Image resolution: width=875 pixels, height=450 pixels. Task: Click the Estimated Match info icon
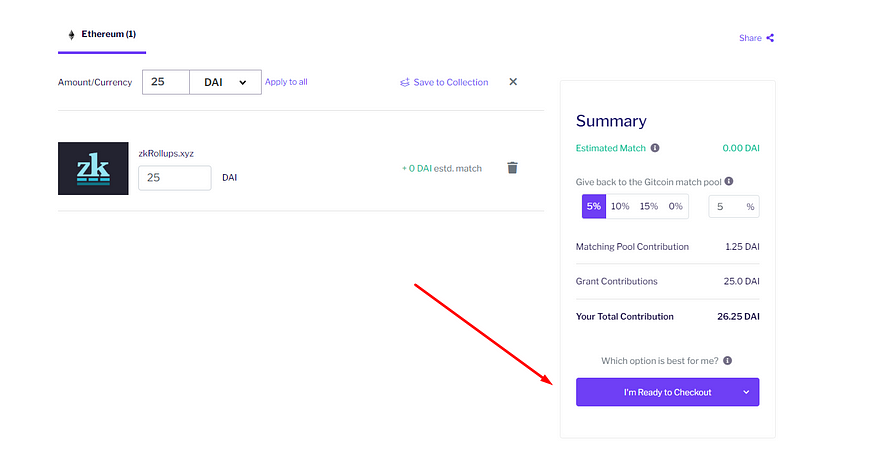click(x=655, y=148)
